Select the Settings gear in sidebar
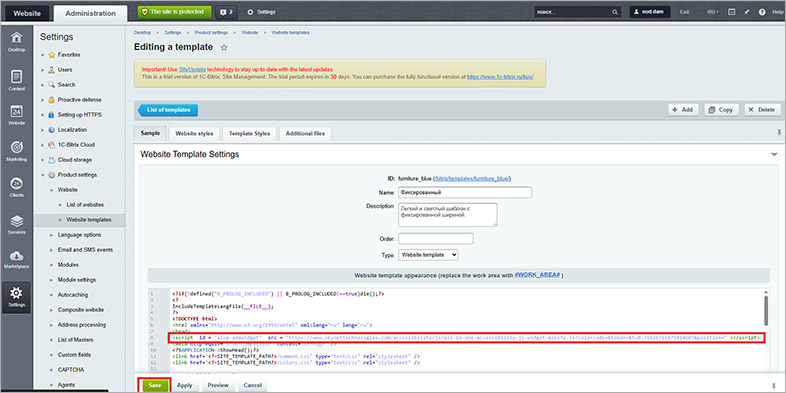This screenshot has width=786, height=393. pyautogui.click(x=17, y=297)
